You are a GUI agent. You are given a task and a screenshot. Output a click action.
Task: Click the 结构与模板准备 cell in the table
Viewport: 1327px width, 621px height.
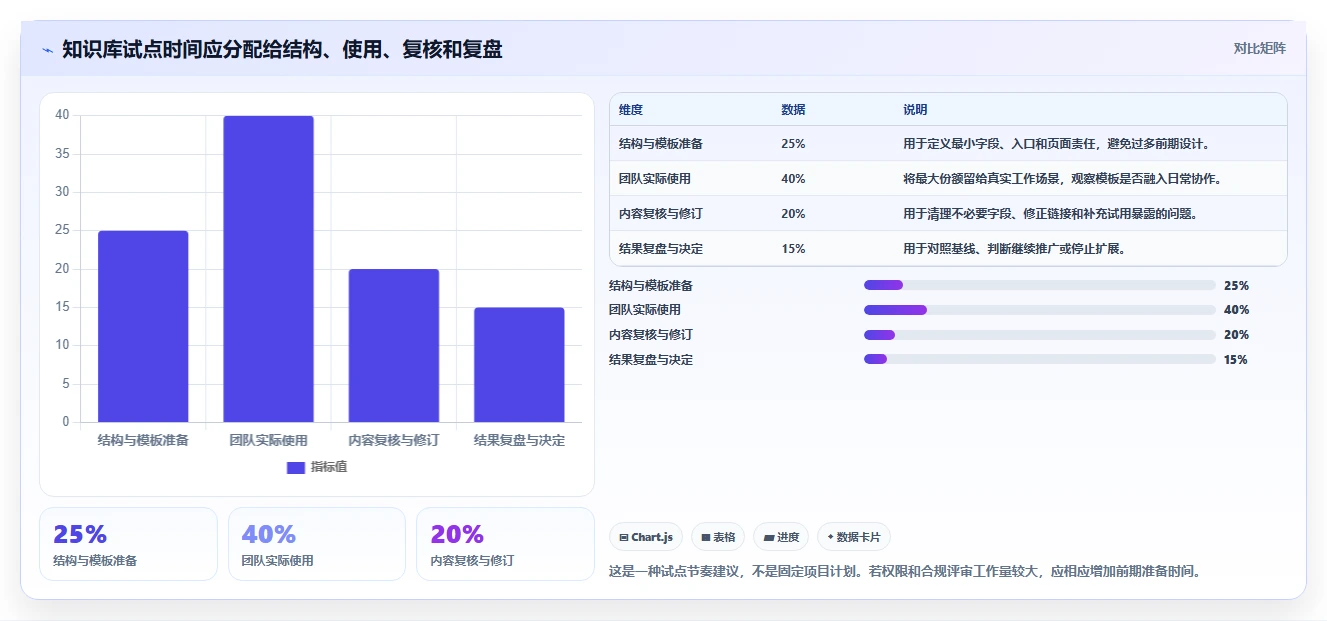661,144
